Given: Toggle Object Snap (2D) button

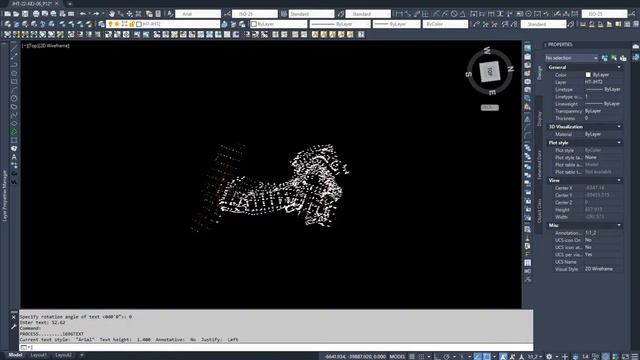Looking at the screenshot, I should coord(487,356).
